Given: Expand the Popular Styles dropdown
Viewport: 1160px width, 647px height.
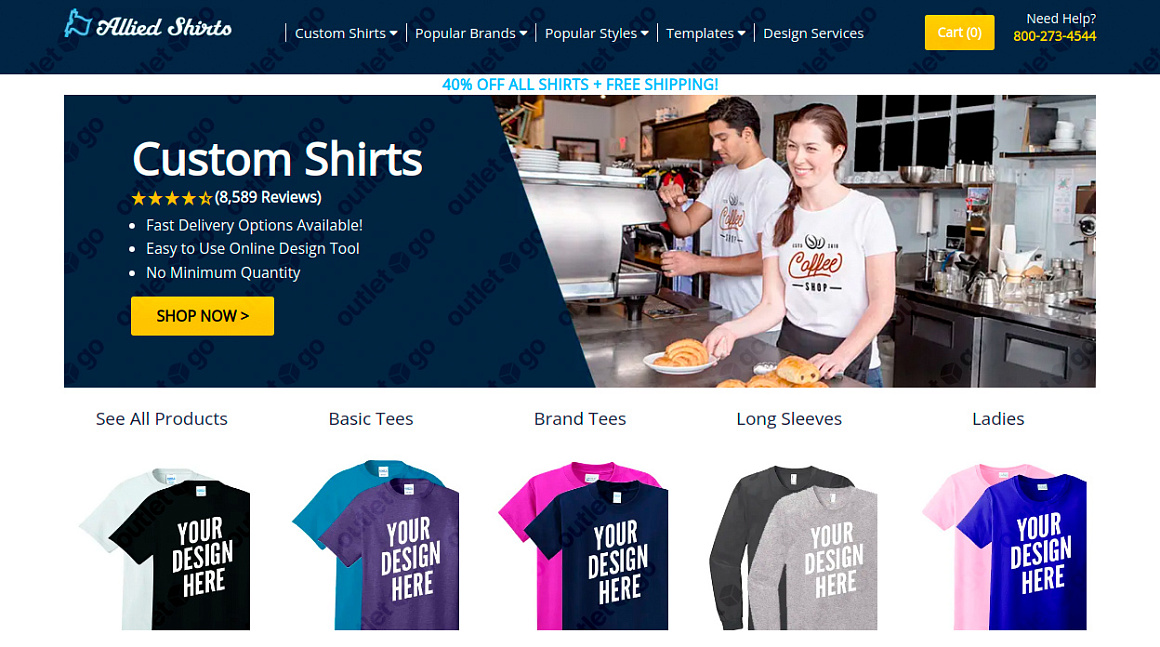Looking at the screenshot, I should tap(596, 33).
